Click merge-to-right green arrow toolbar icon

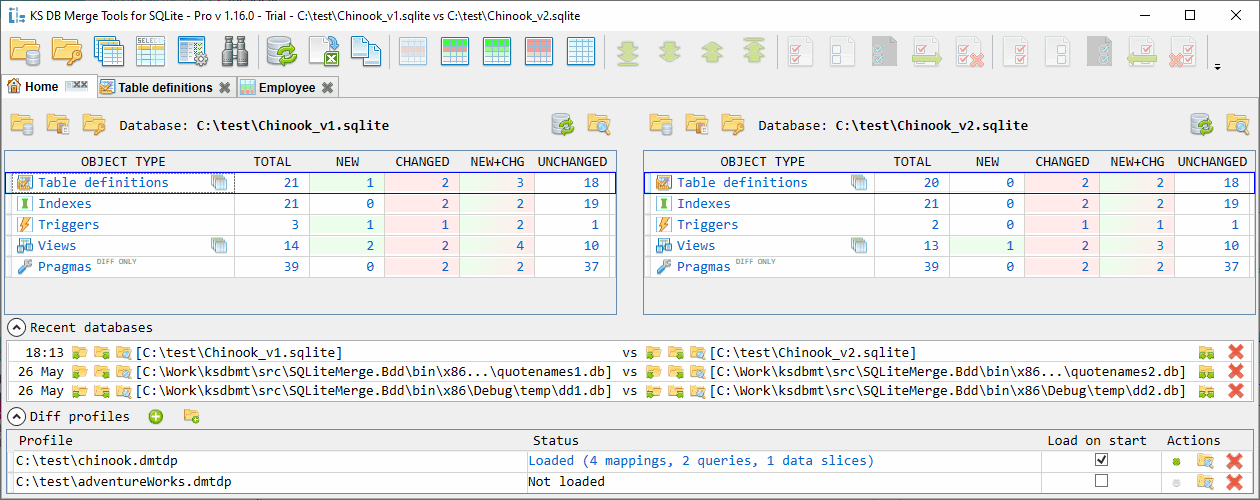click(927, 51)
